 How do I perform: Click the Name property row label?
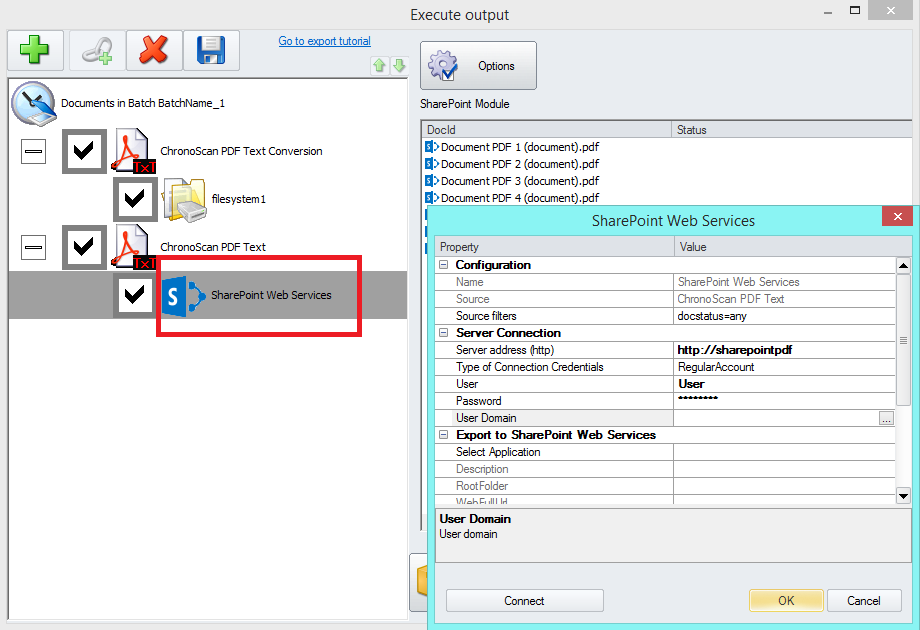tap(470, 282)
